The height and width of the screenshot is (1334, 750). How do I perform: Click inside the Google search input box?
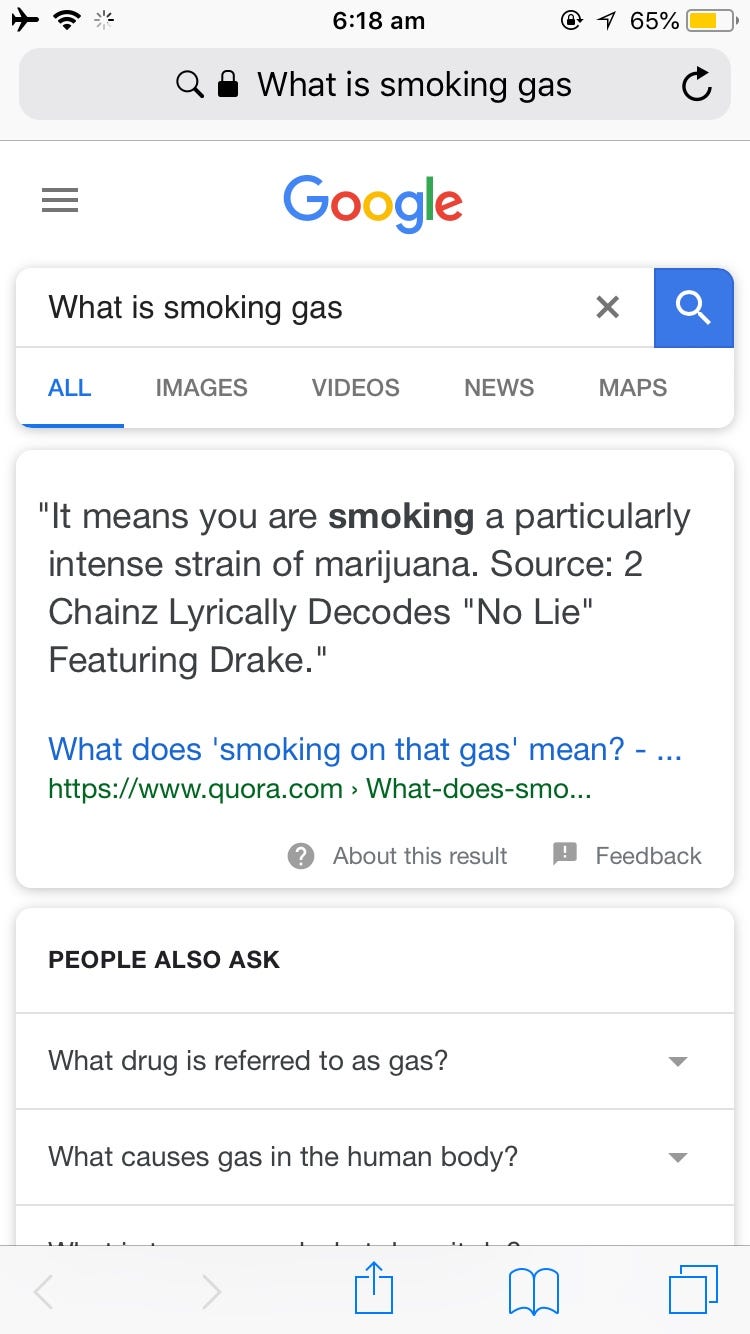tap(300, 307)
